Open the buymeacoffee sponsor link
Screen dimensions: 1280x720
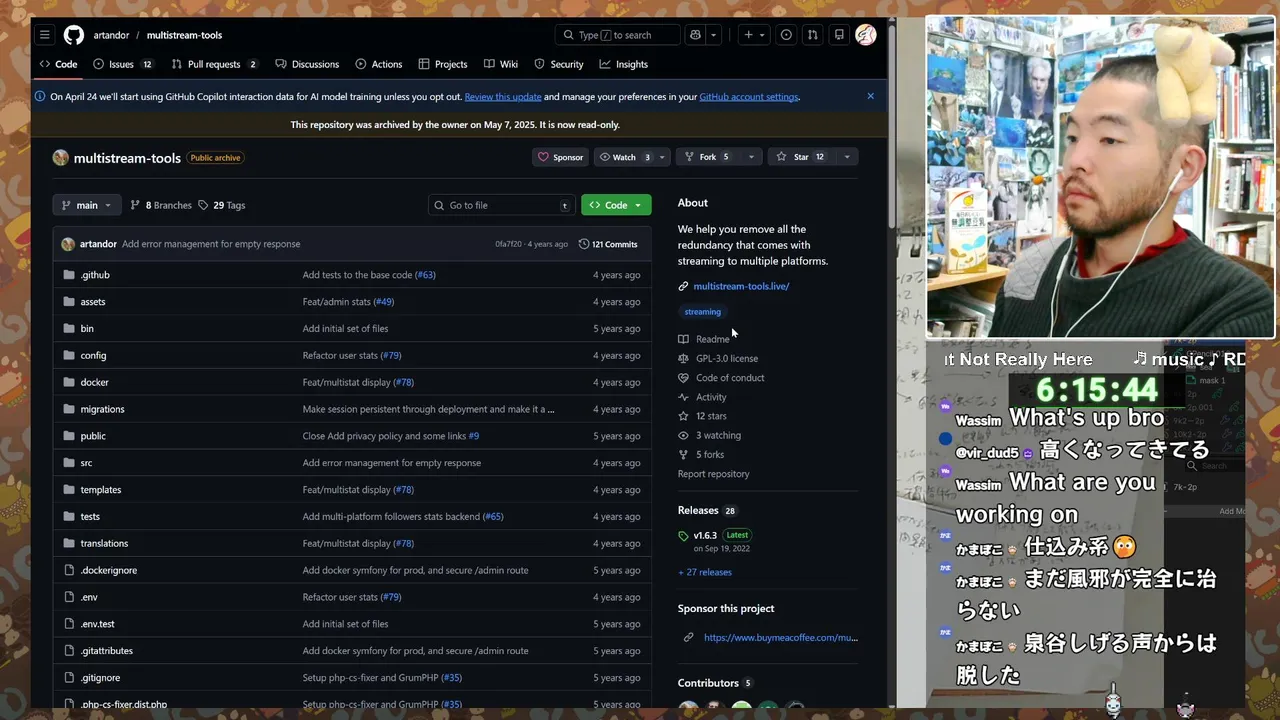pos(780,637)
